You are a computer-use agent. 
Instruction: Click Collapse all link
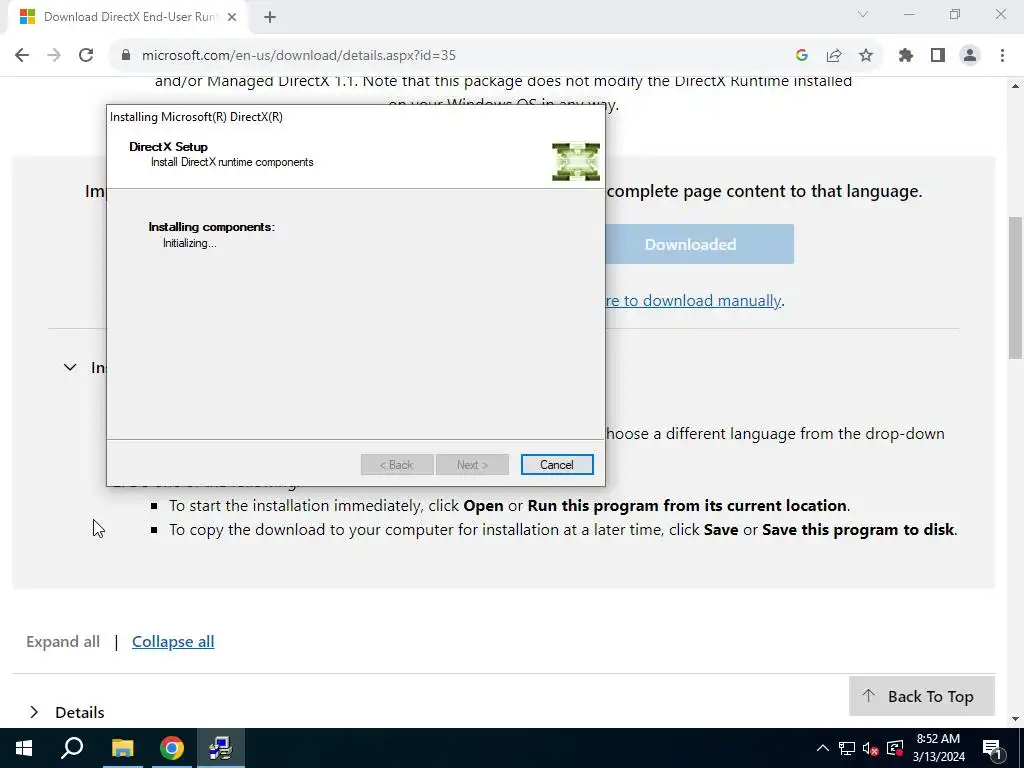click(173, 642)
